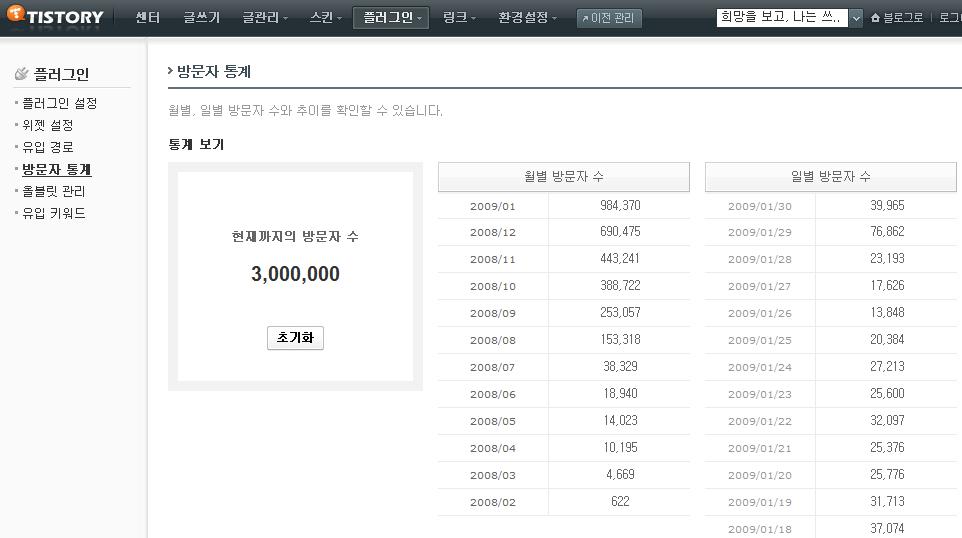Click the 현재까지의 방문자 수 label
Image resolution: width=962 pixels, height=538 pixels.
click(295, 237)
